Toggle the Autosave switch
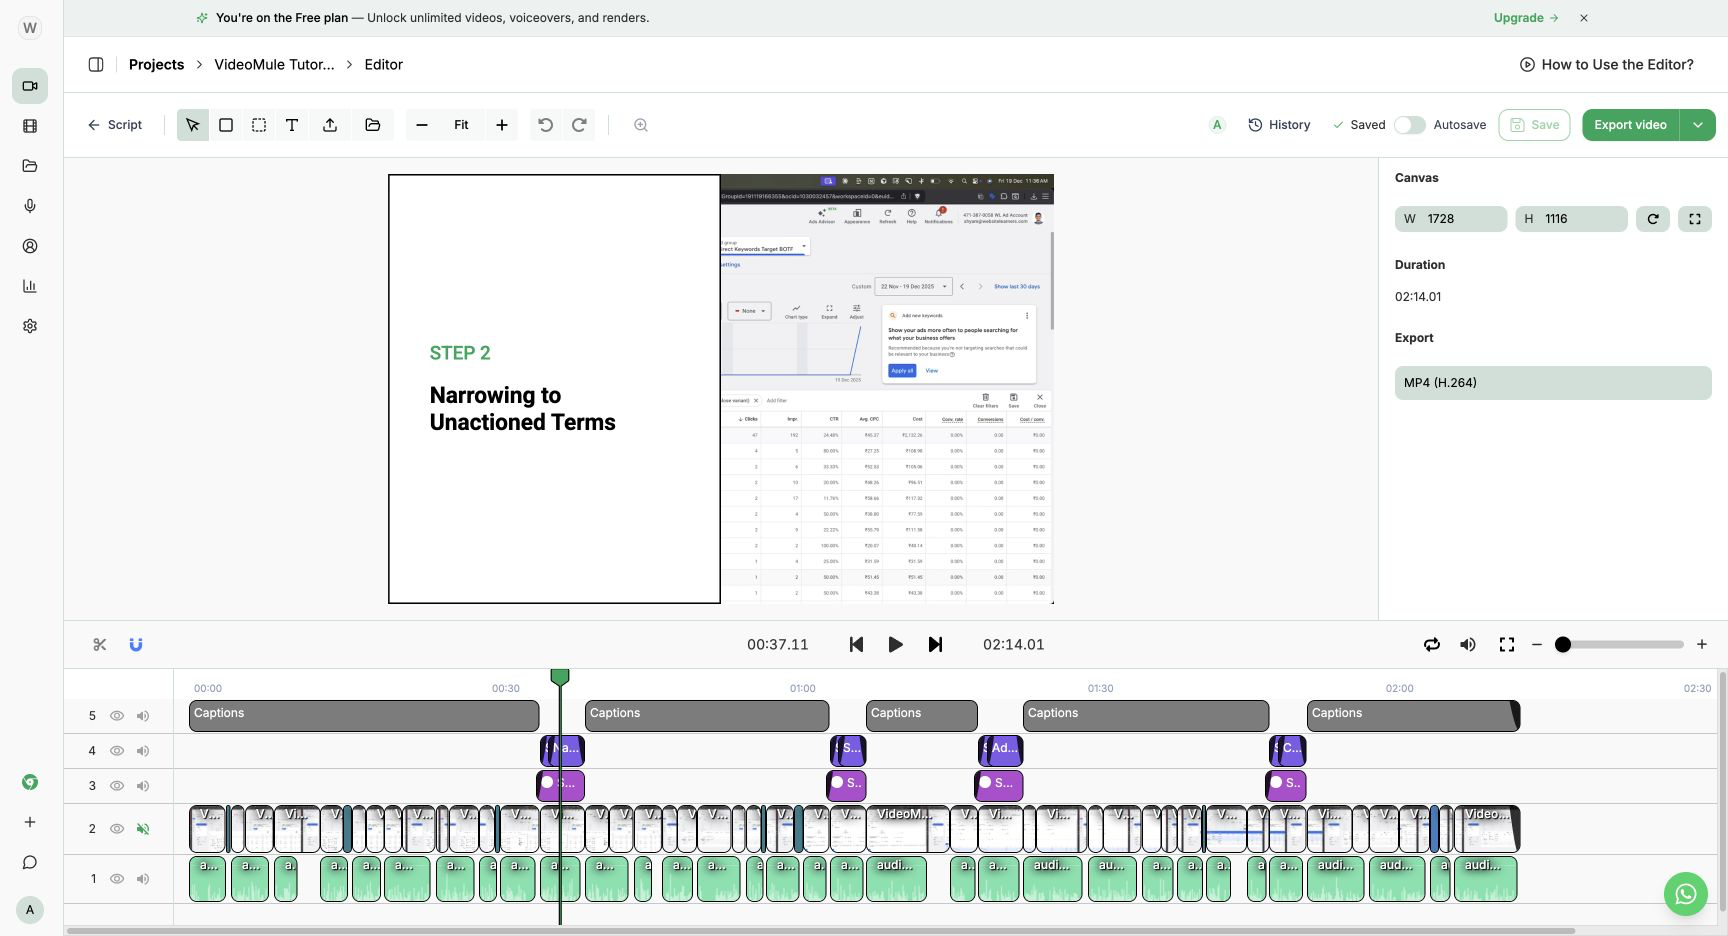The height and width of the screenshot is (936, 1728). click(x=1410, y=125)
